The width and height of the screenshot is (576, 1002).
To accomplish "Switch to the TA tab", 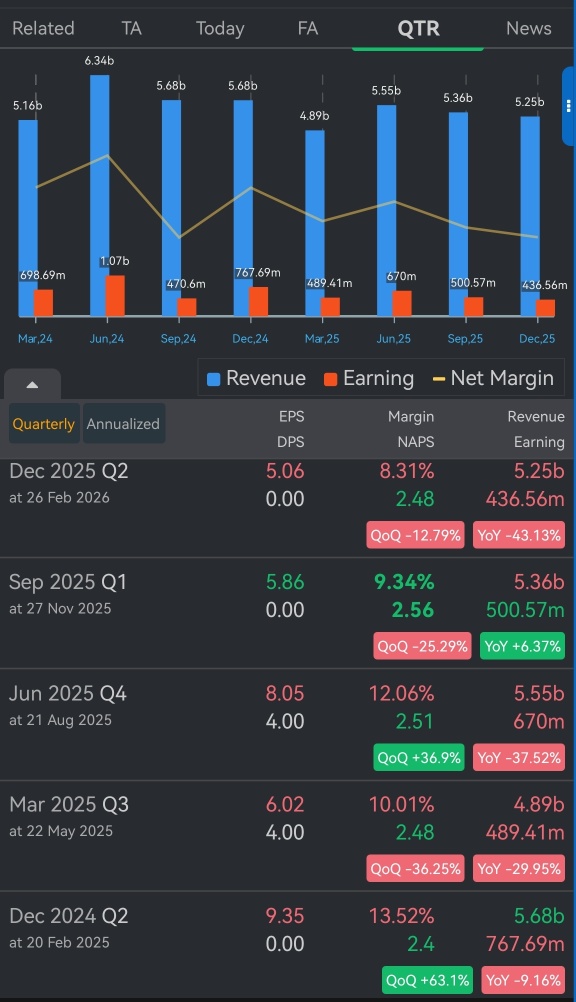I will (132, 28).
